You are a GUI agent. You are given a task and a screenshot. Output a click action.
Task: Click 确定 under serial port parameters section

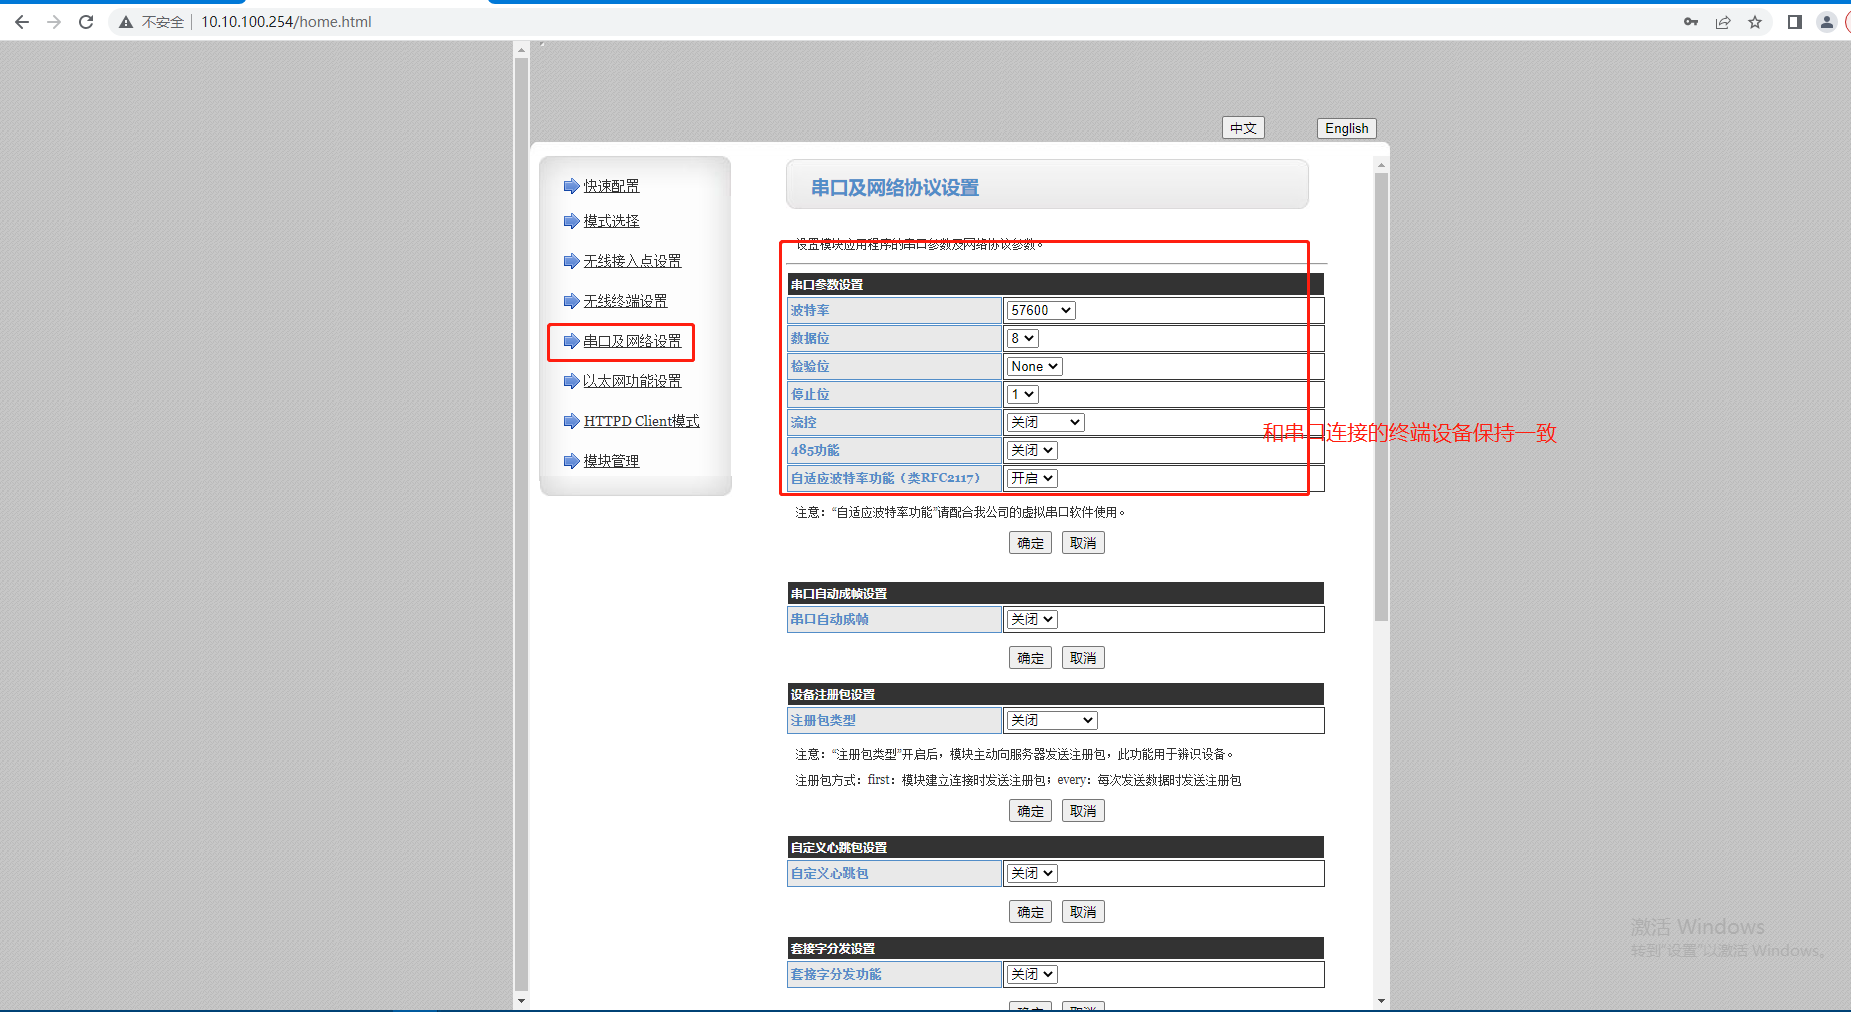point(1030,543)
